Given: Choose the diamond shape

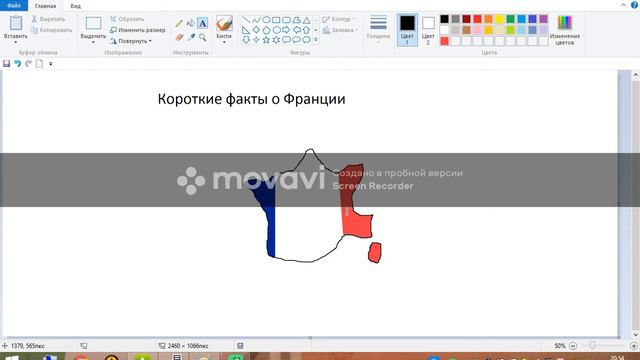Looking at the screenshot, I should tap(256, 30).
